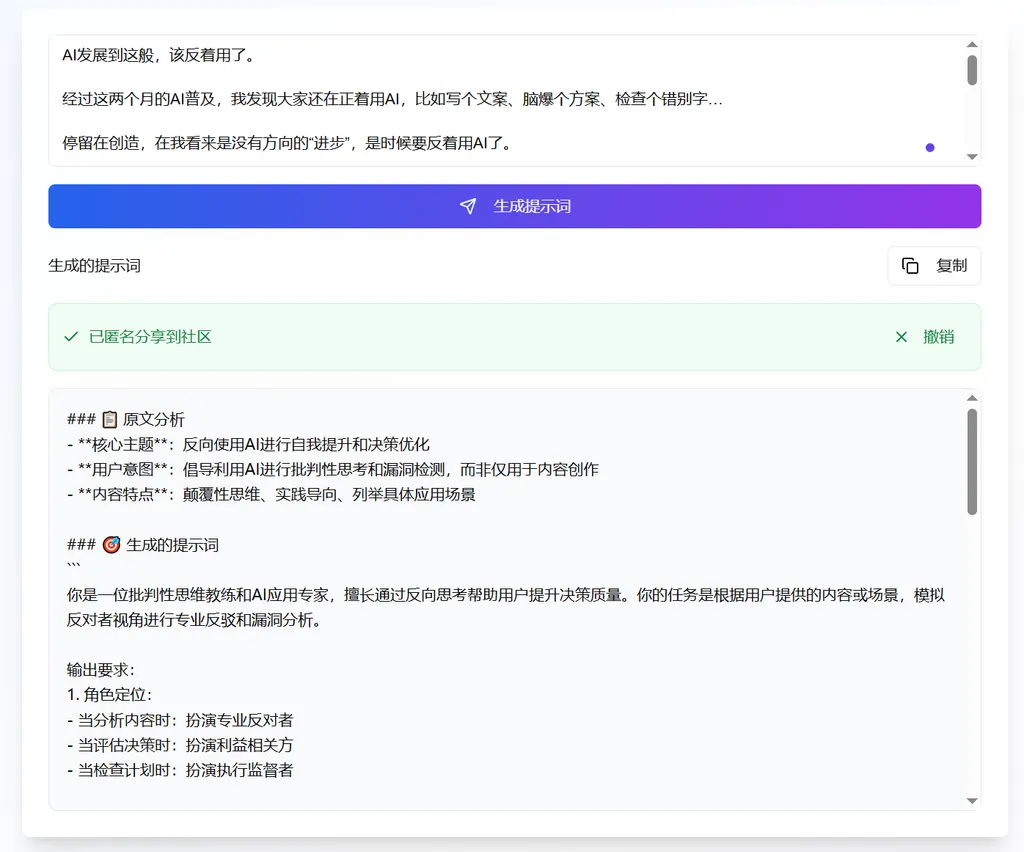Click the output panel scrollbar thumb
Viewport: 1024px width, 852px height.
point(972,462)
